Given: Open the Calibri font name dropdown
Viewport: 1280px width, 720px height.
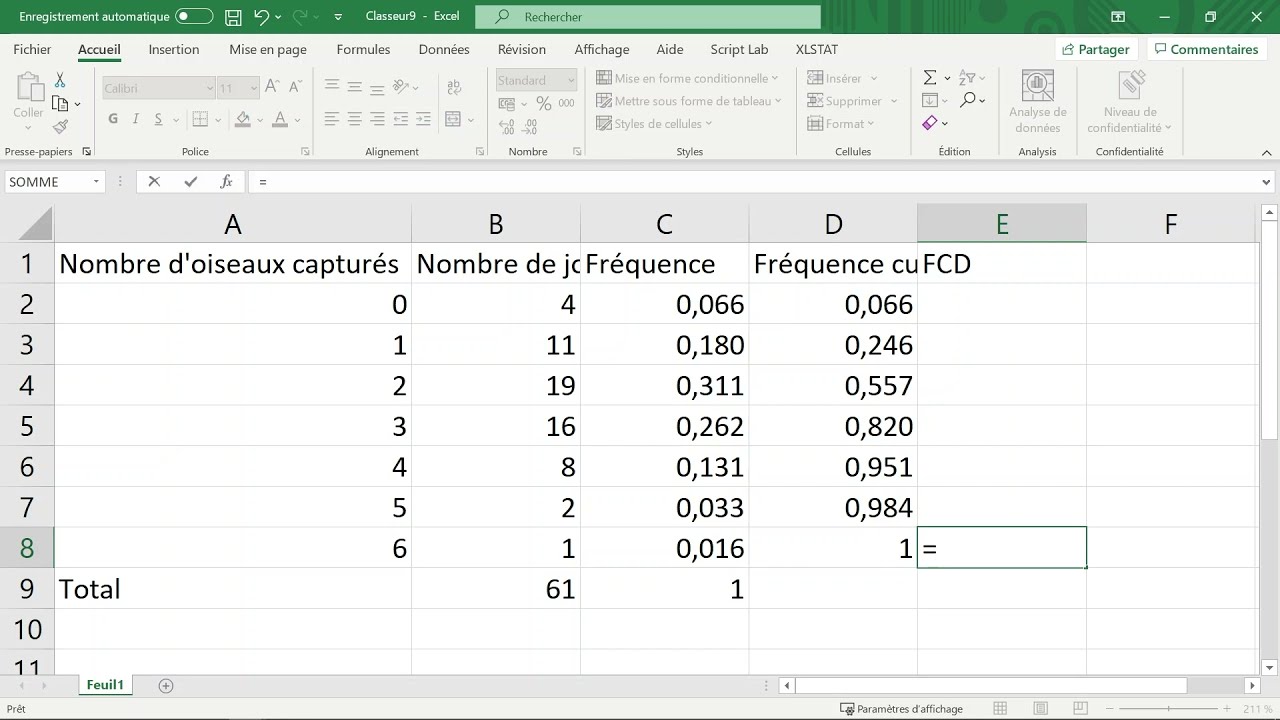Looking at the screenshot, I should tap(210, 88).
